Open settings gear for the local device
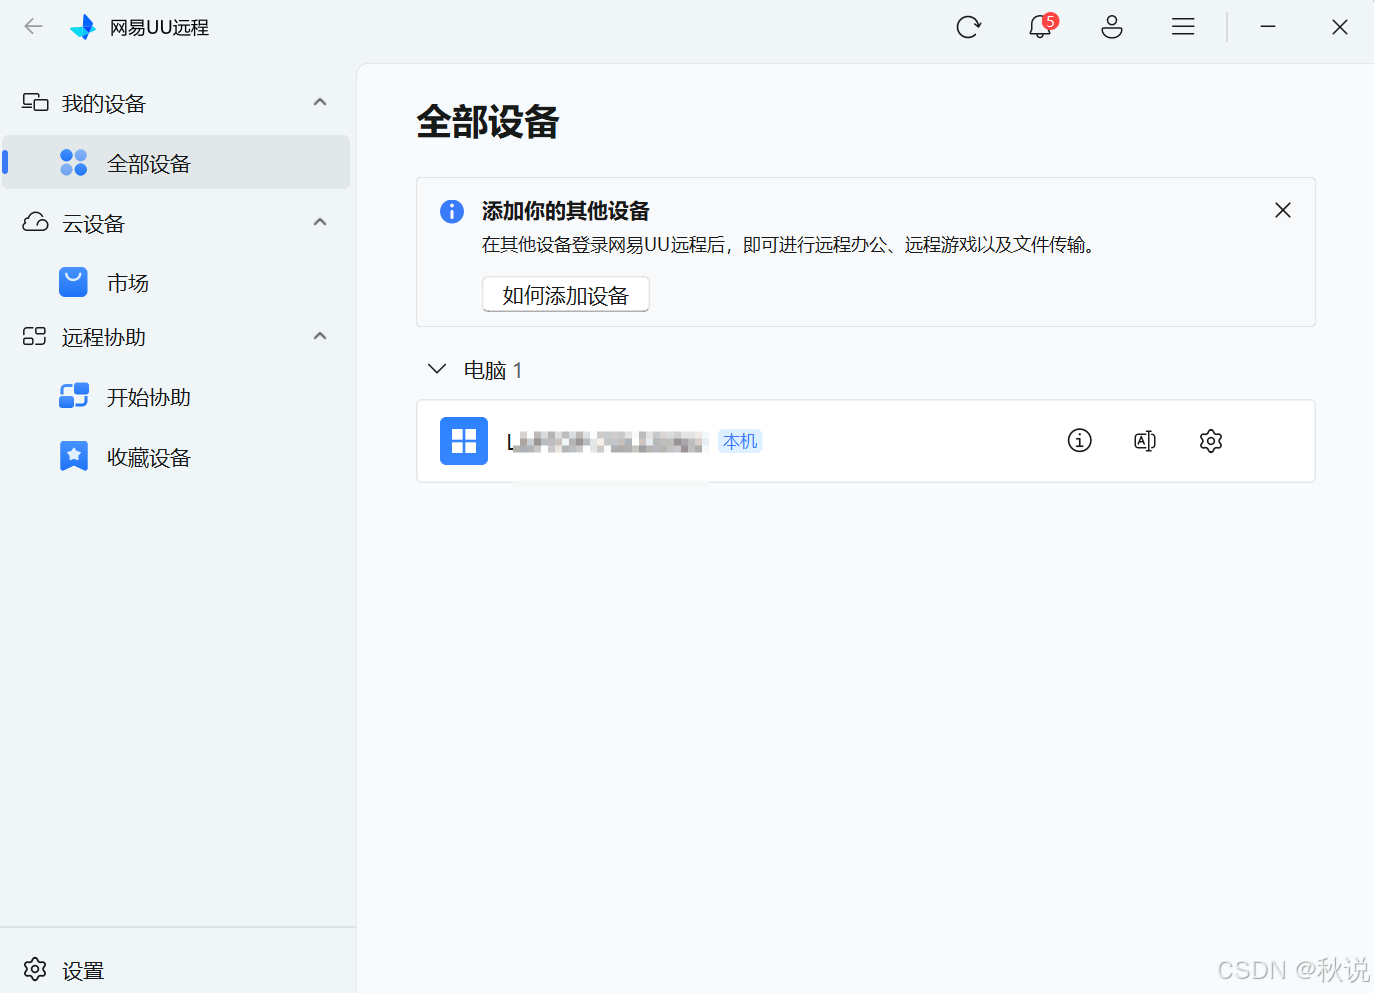Screen dimensions: 1374x993 (1210, 440)
